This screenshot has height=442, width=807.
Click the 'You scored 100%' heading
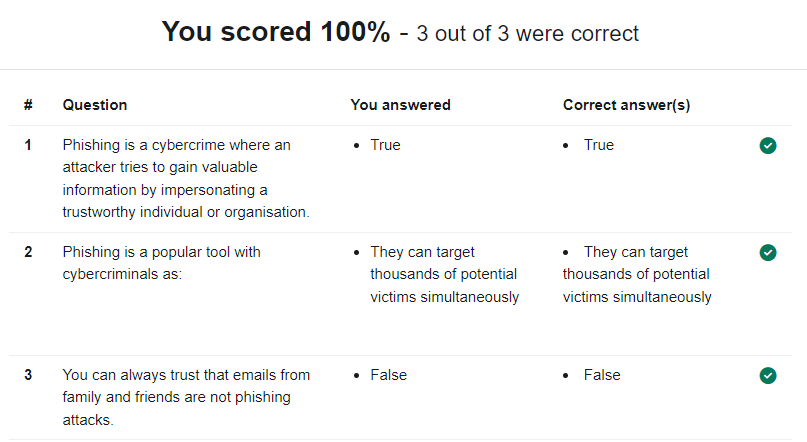click(276, 32)
